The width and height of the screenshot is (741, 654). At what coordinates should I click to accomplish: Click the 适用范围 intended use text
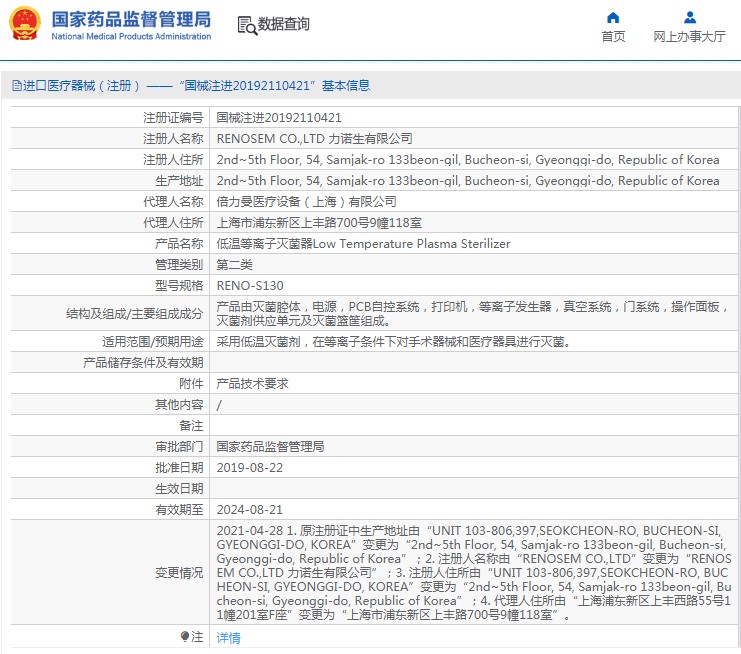click(x=393, y=342)
